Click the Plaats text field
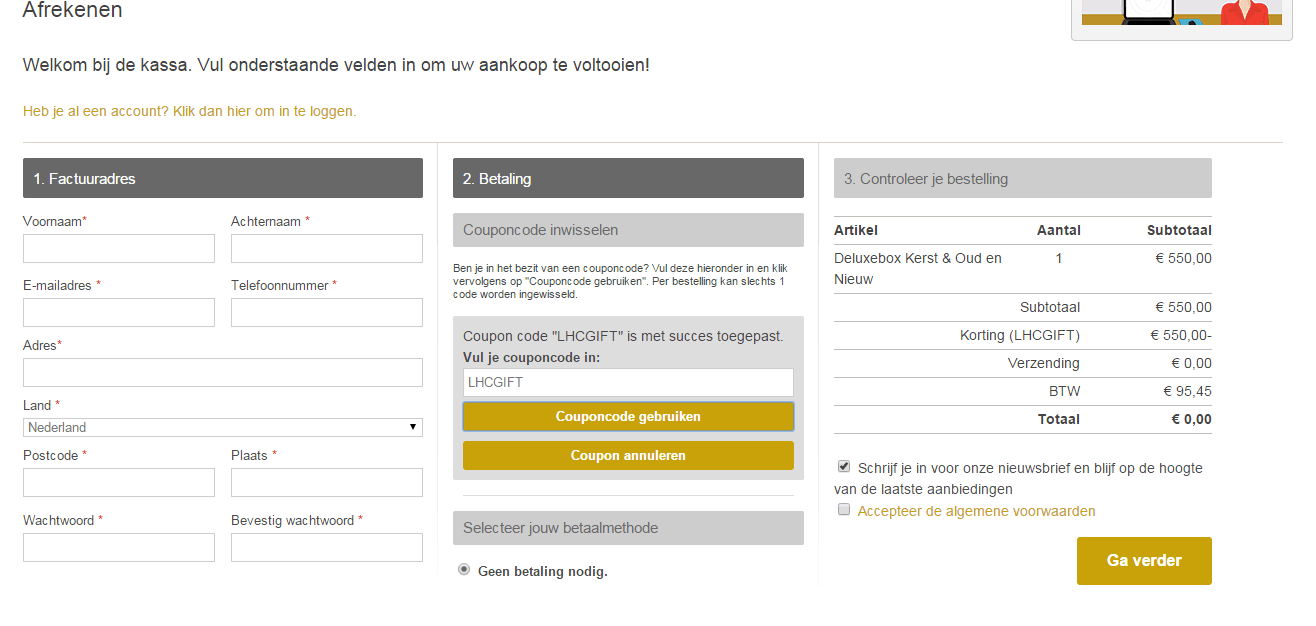Screen dimensions: 1316x626 tap(327, 482)
